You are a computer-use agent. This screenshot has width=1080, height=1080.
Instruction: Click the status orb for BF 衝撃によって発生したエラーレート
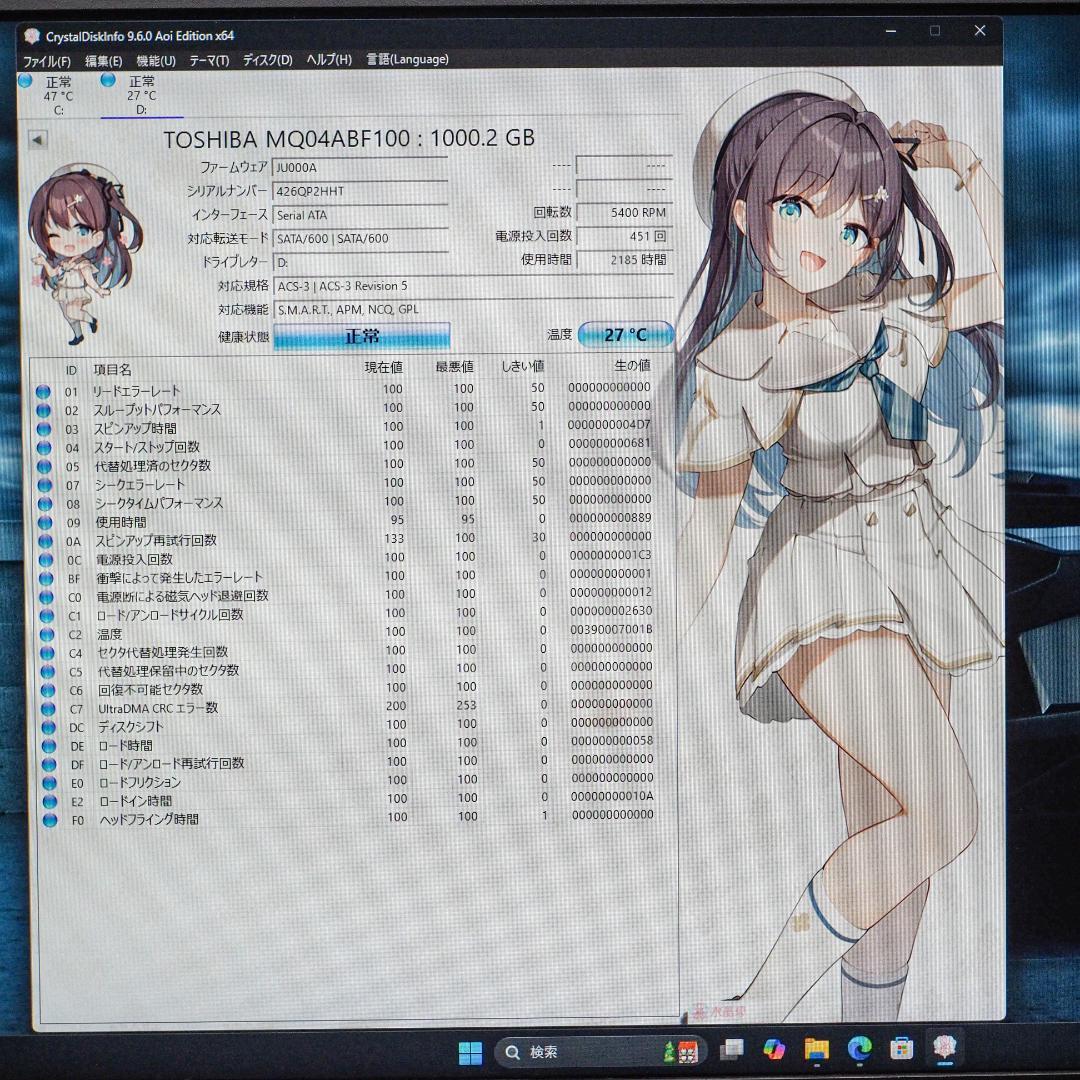coord(47,579)
